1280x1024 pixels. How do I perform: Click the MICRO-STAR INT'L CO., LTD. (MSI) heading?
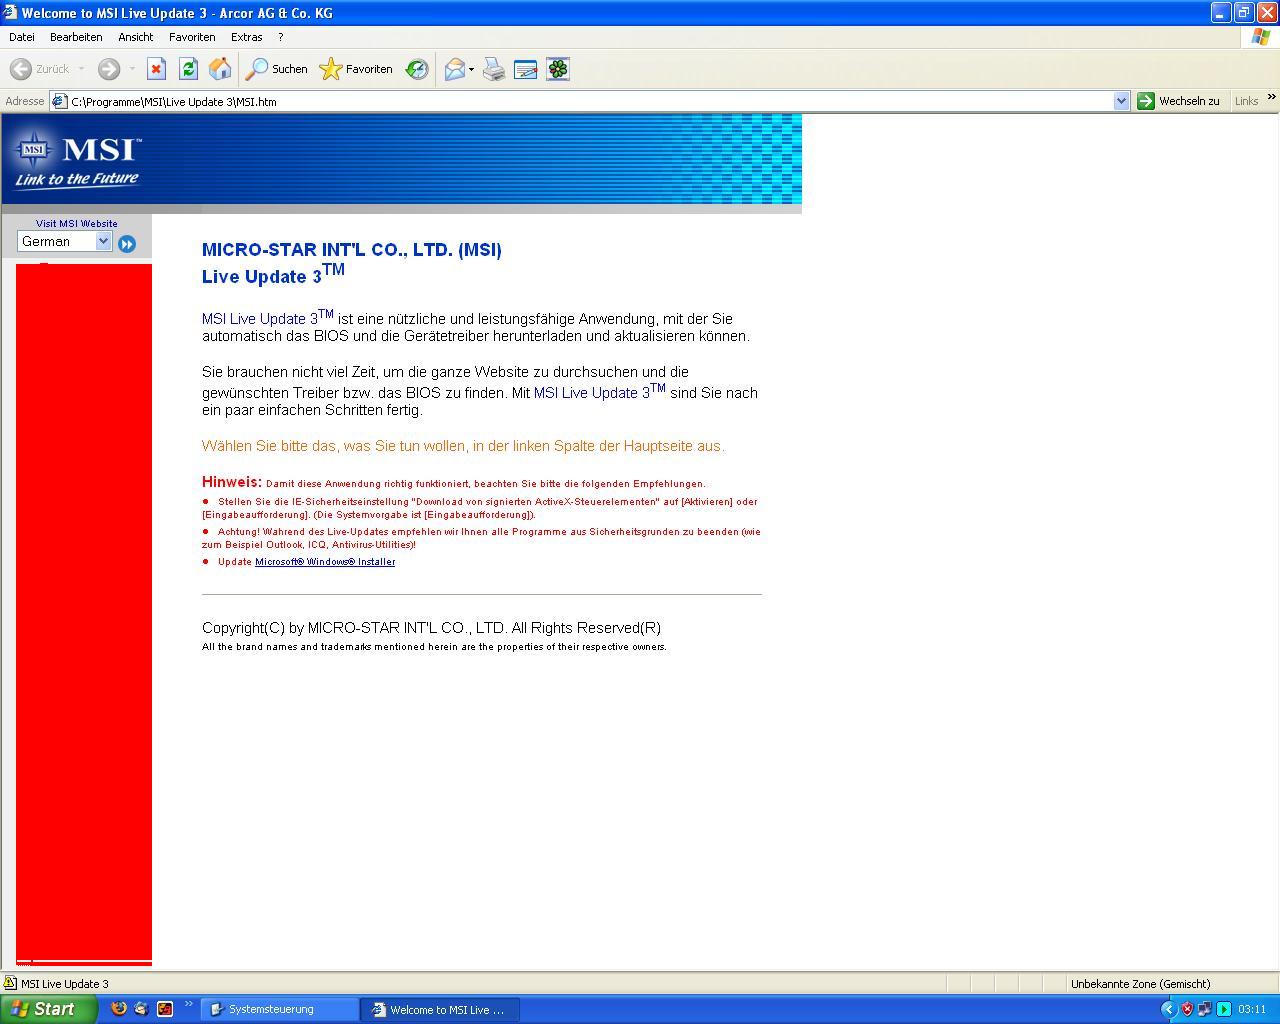tap(352, 250)
